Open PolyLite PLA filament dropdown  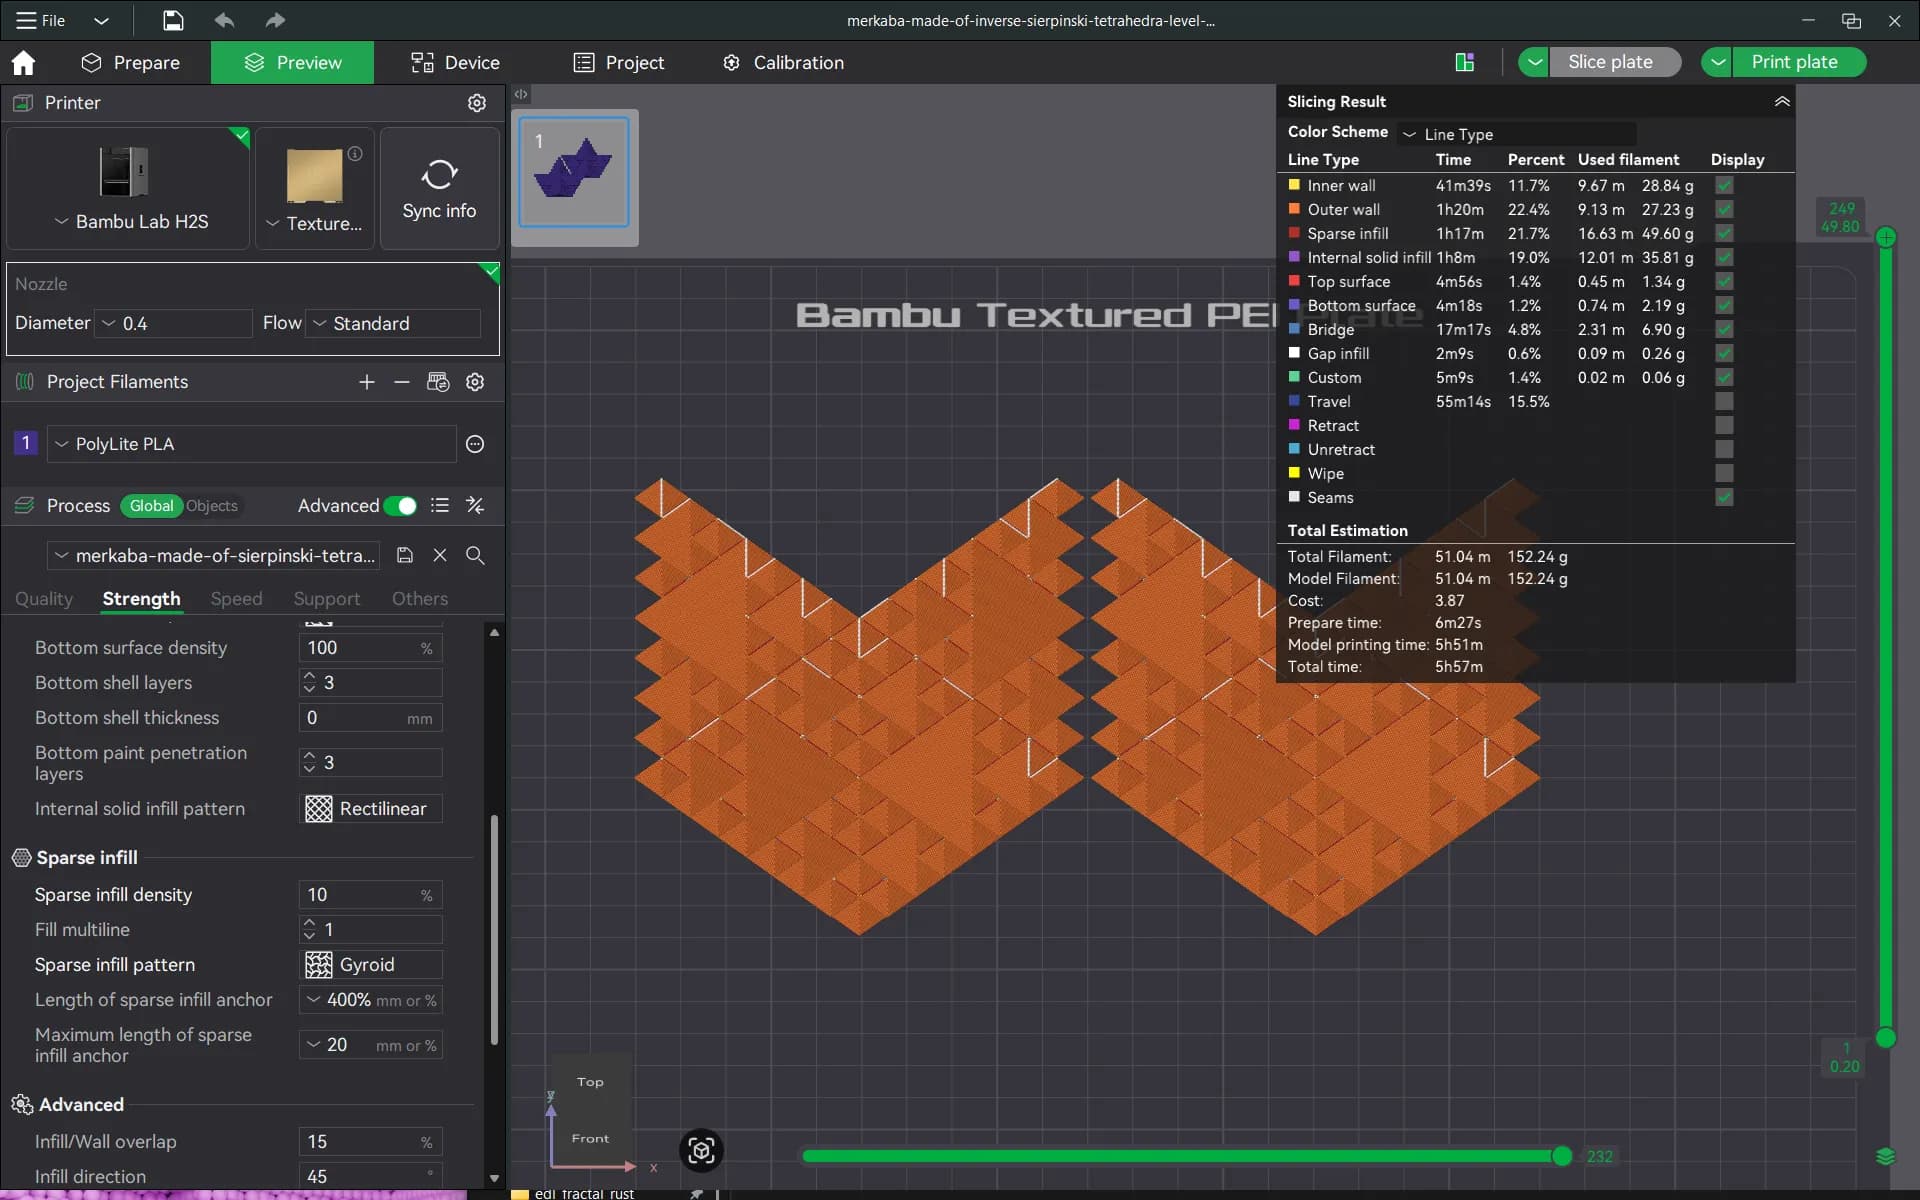click(x=252, y=444)
